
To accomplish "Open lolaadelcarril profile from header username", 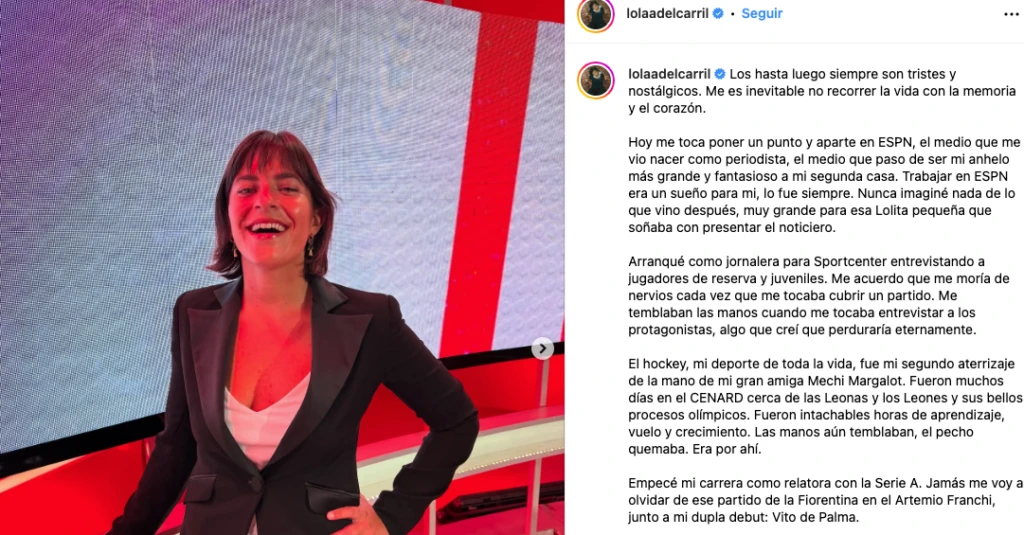I will click(x=667, y=14).
